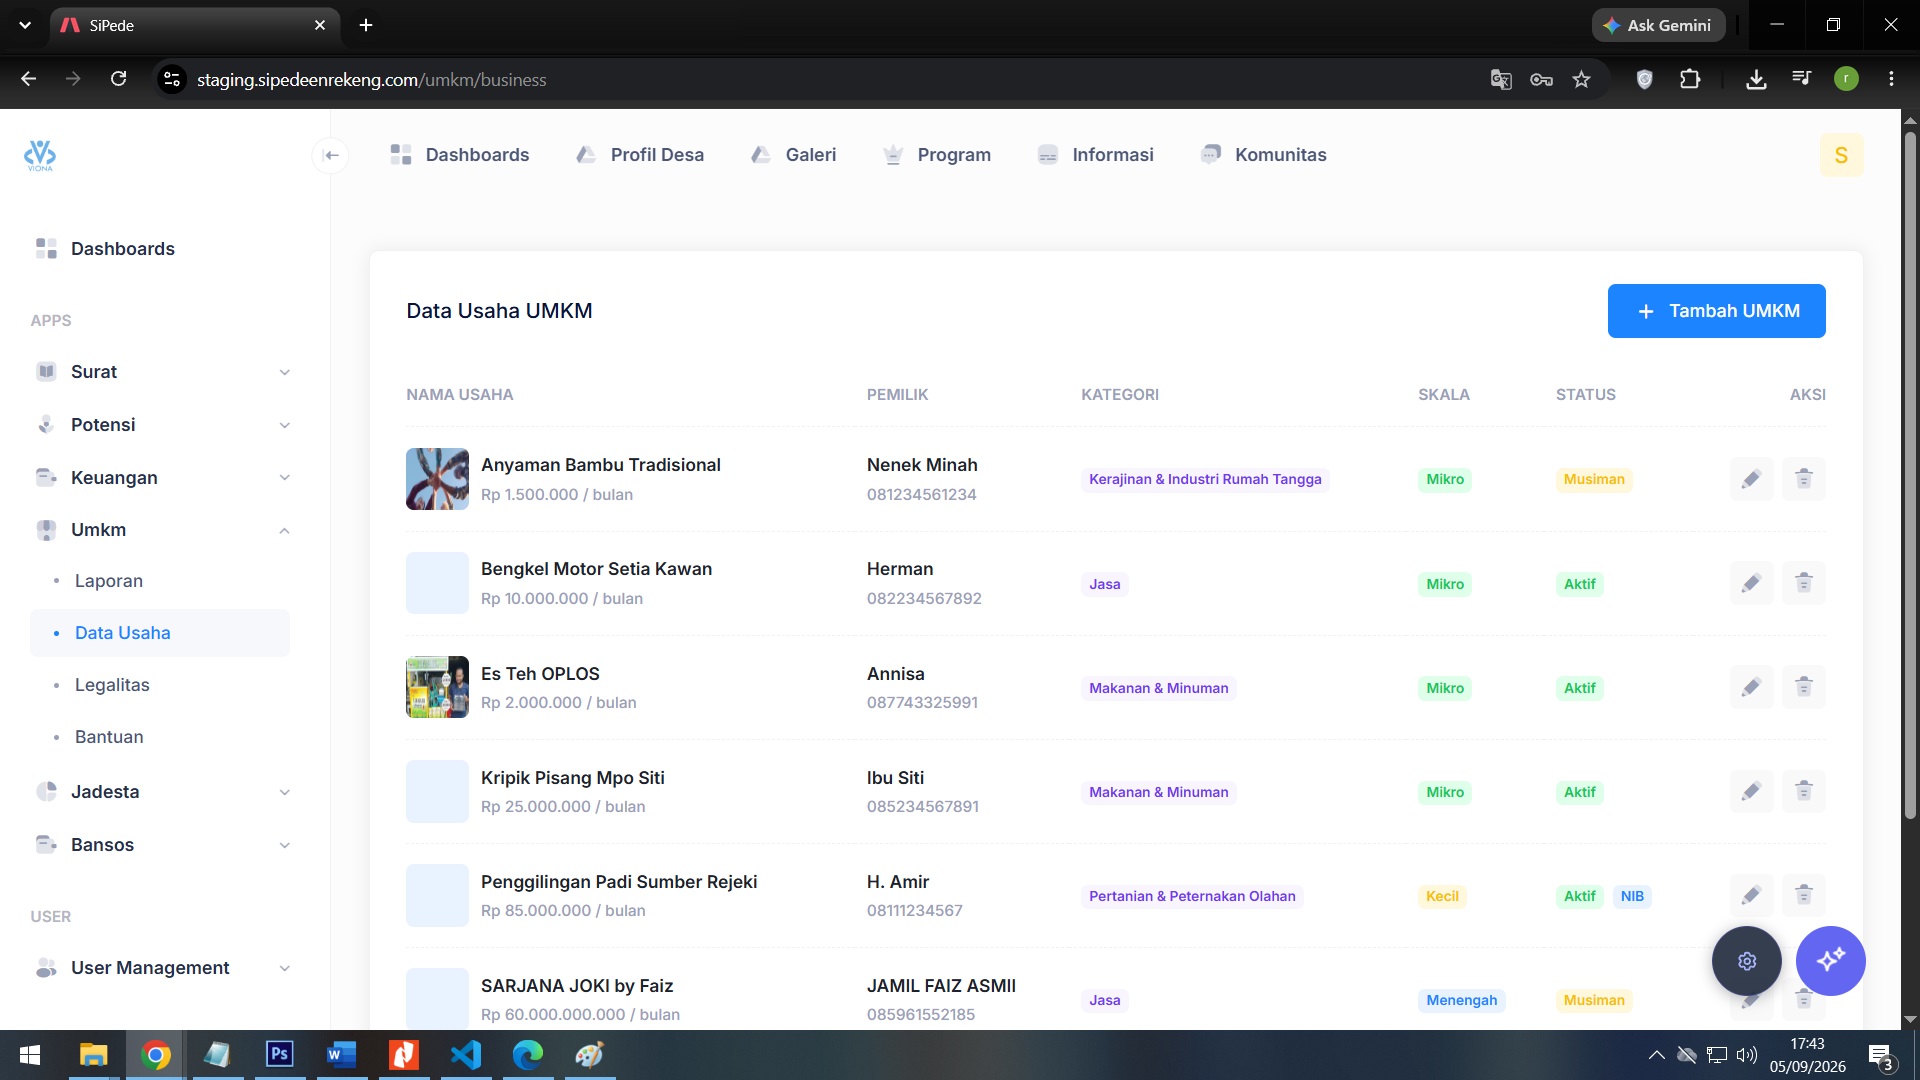
Task: Click the Anyaman Bambu Tradisional thumbnail image
Action: pyautogui.click(x=437, y=479)
